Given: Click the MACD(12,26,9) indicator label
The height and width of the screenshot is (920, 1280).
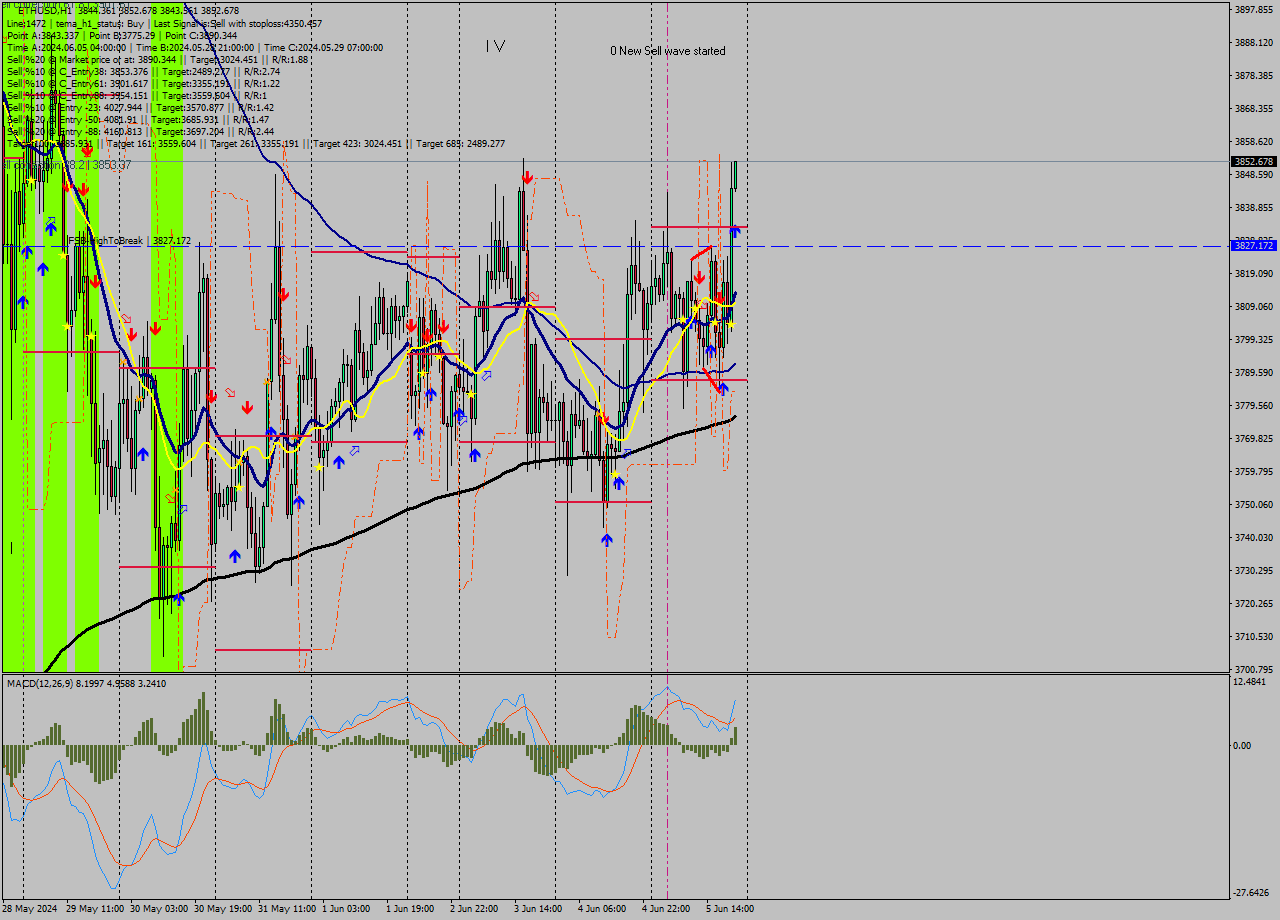Looking at the screenshot, I should [x=86, y=683].
